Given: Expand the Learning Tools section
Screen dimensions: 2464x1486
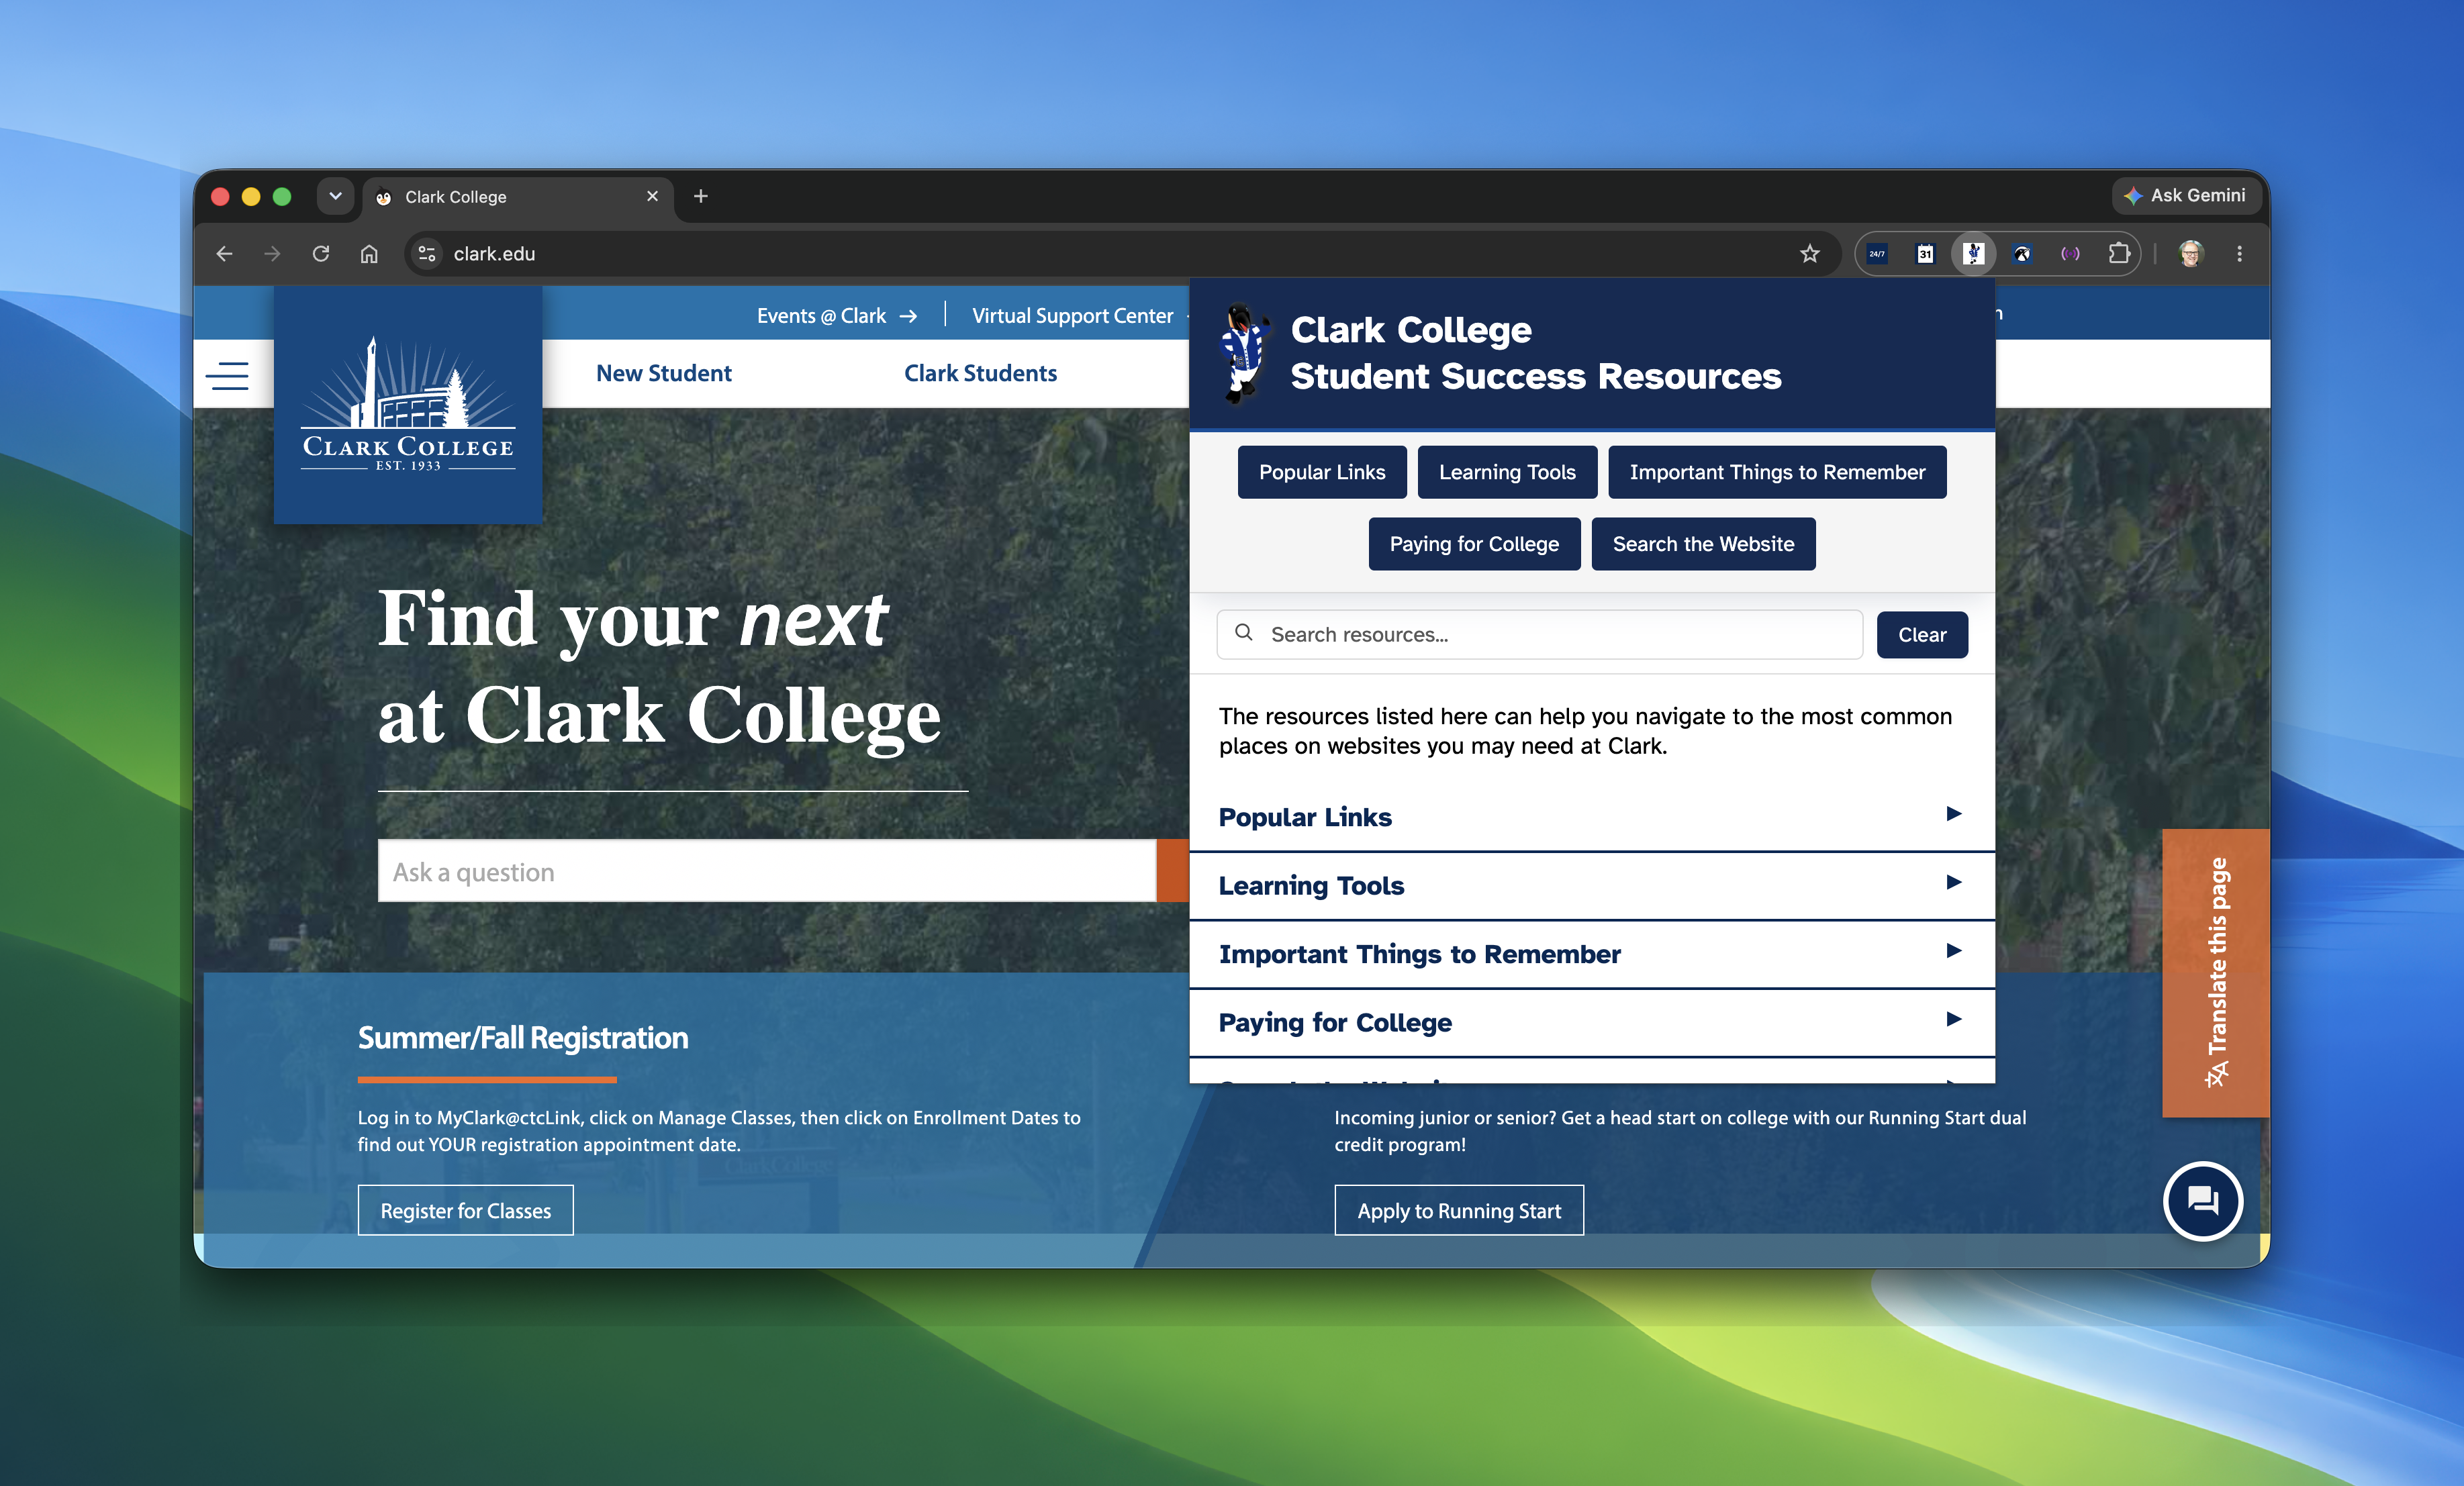Looking at the screenshot, I should tap(1592, 886).
